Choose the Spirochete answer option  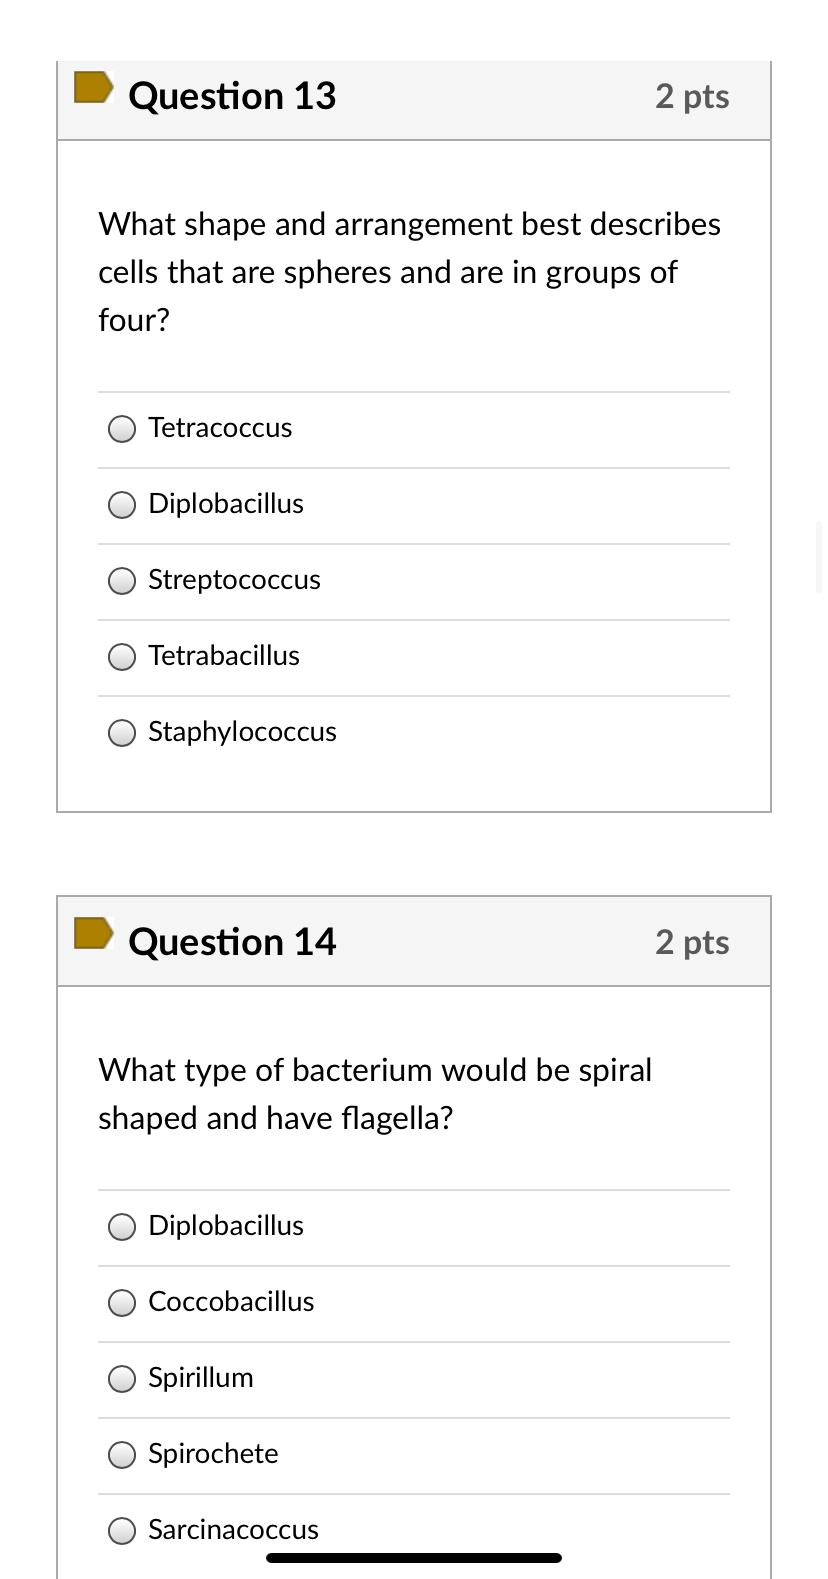[121, 1454]
